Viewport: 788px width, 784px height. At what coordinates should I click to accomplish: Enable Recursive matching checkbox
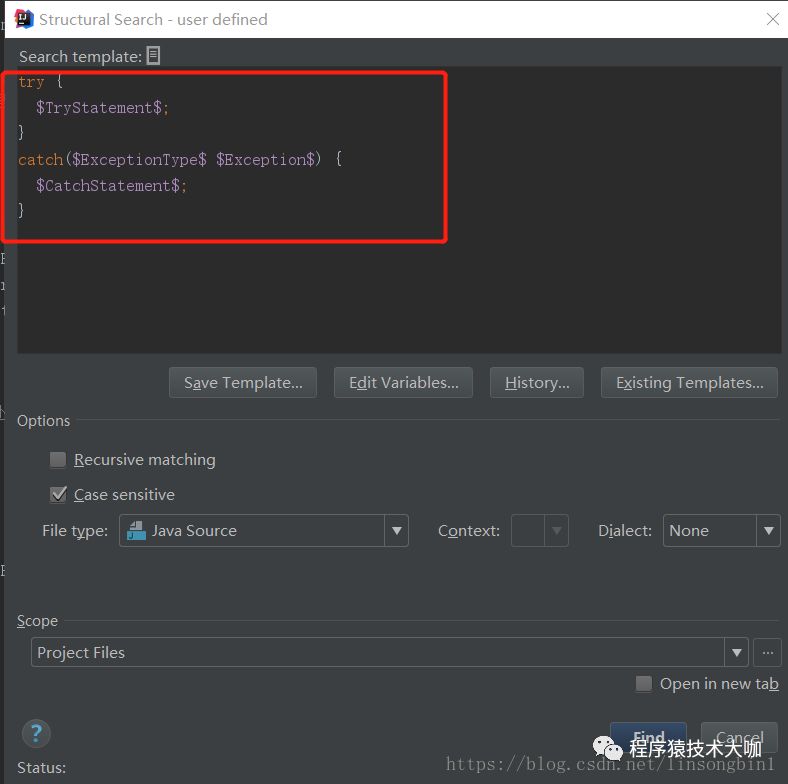(x=58, y=459)
